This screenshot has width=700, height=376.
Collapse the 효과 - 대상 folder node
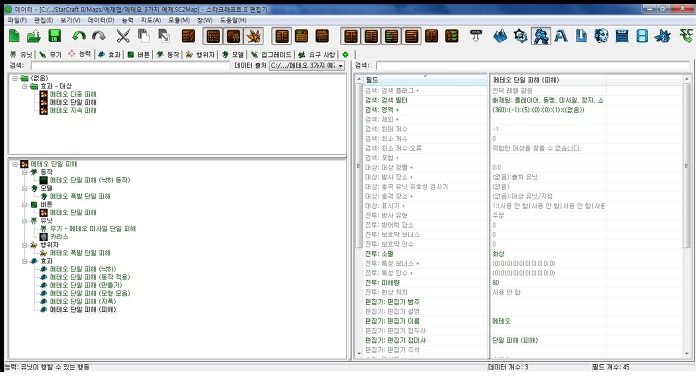click(x=25, y=86)
